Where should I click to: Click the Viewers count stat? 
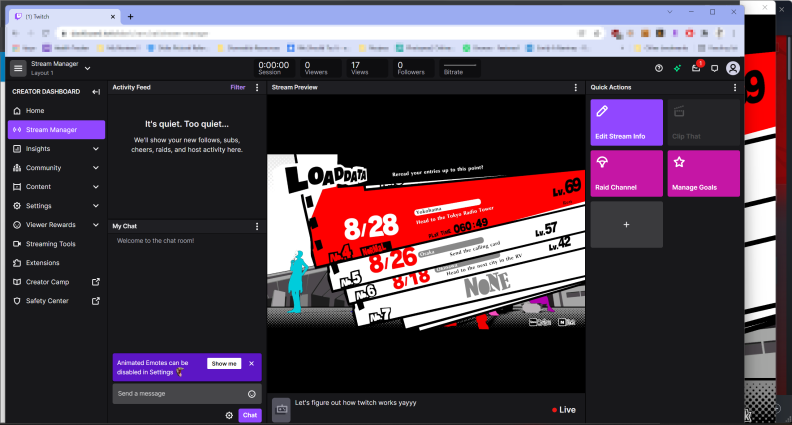click(x=320, y=68)
